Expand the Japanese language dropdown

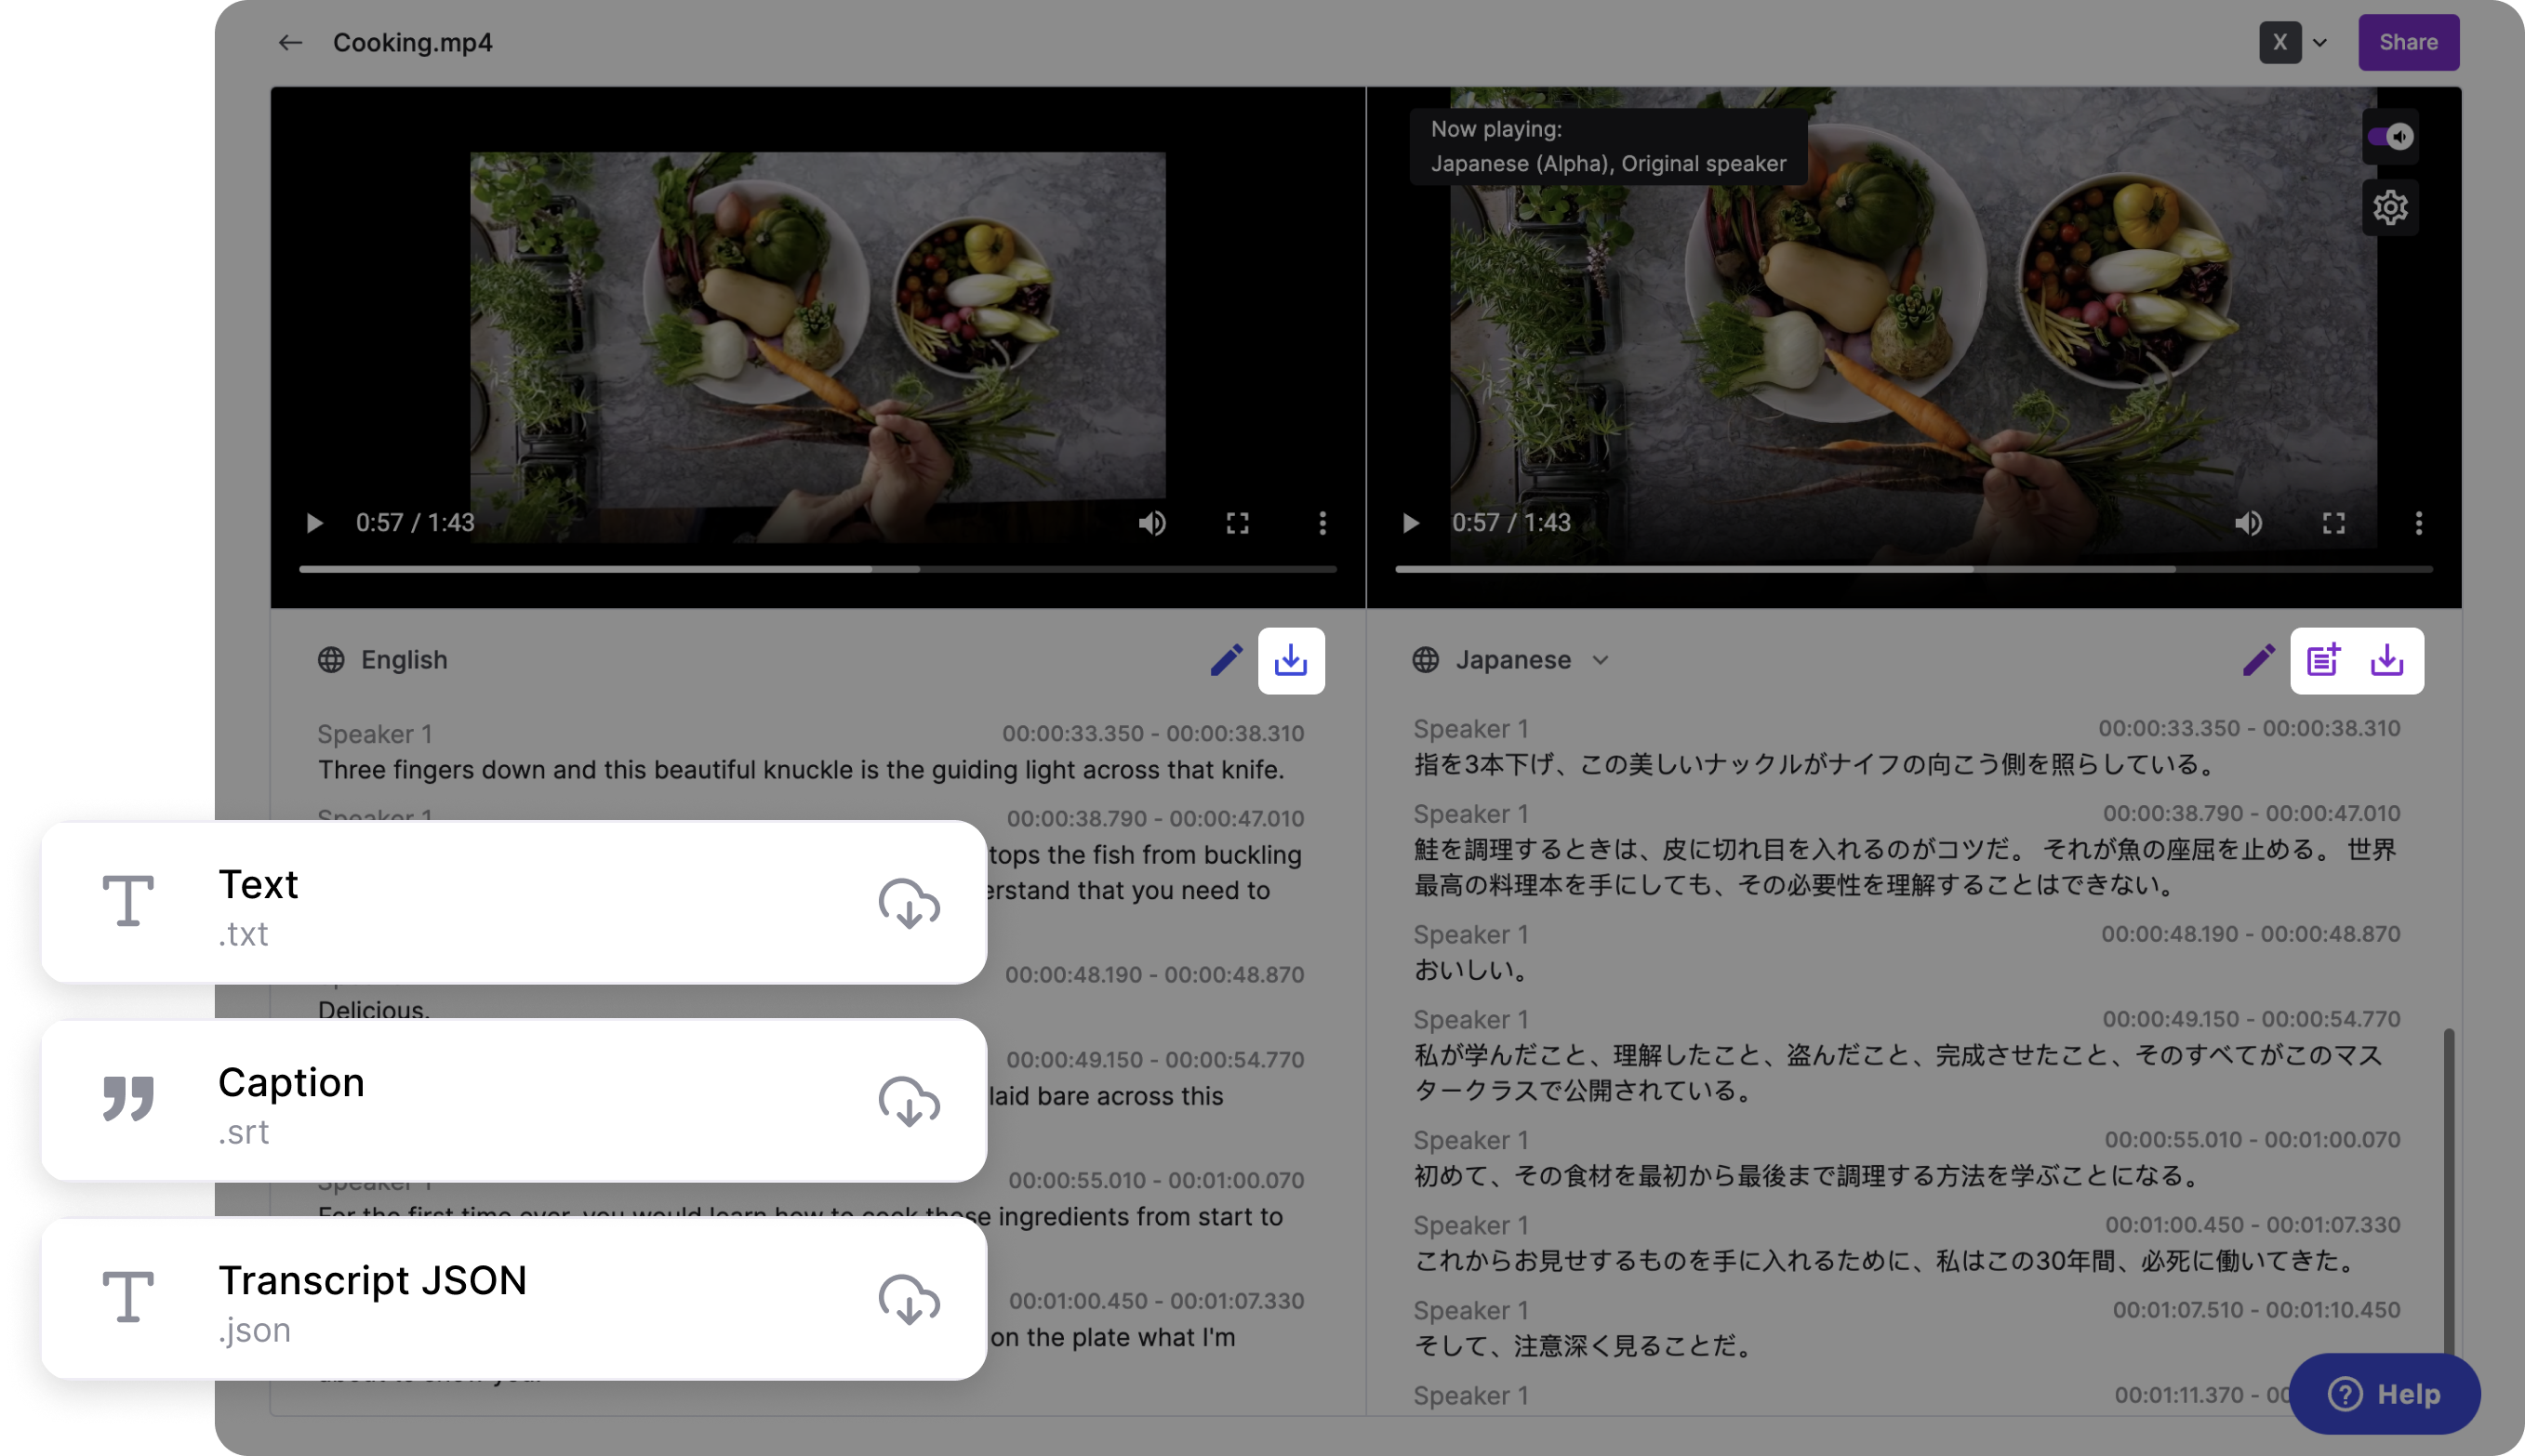pos(1599,660)
